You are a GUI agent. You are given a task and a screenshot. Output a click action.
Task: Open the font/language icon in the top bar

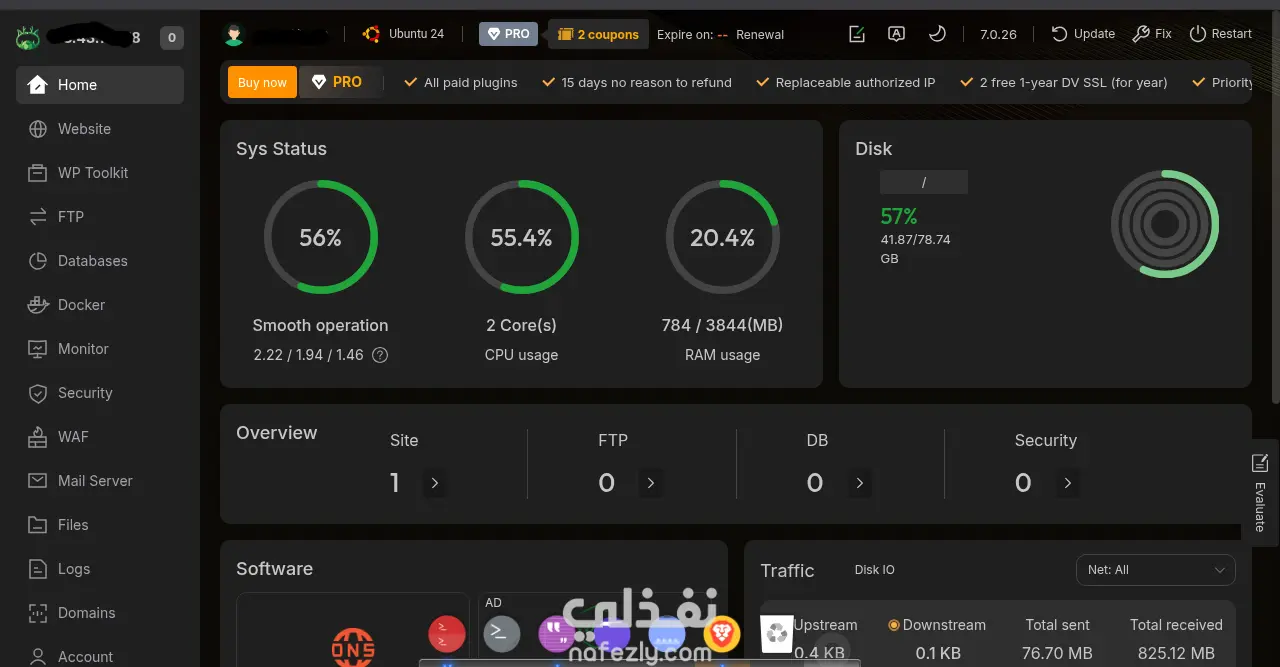897,33
